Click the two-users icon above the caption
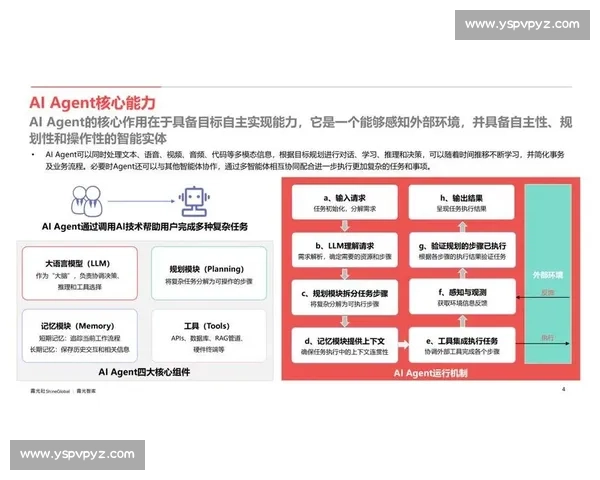The image size is (600, 480). tap(87, 201)
